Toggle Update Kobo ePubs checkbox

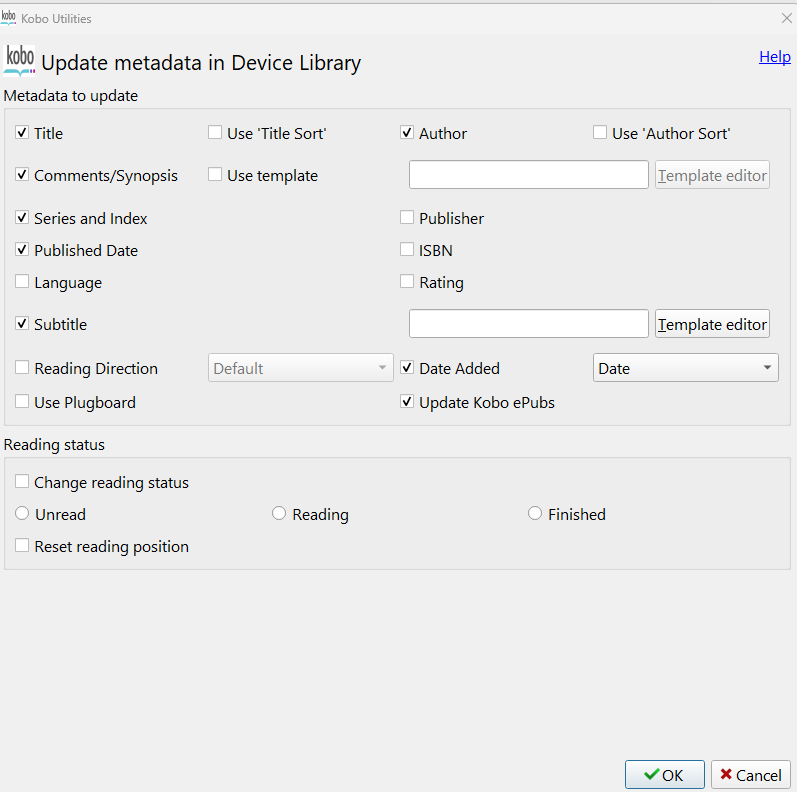point(407,402)
